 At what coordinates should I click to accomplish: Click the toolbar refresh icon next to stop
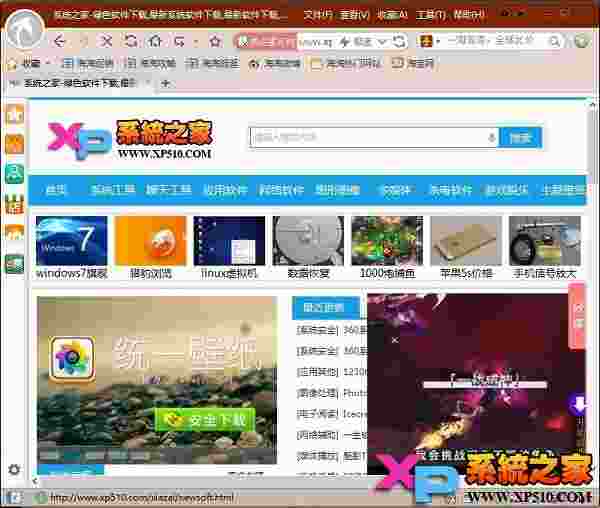tap(131, 41)
